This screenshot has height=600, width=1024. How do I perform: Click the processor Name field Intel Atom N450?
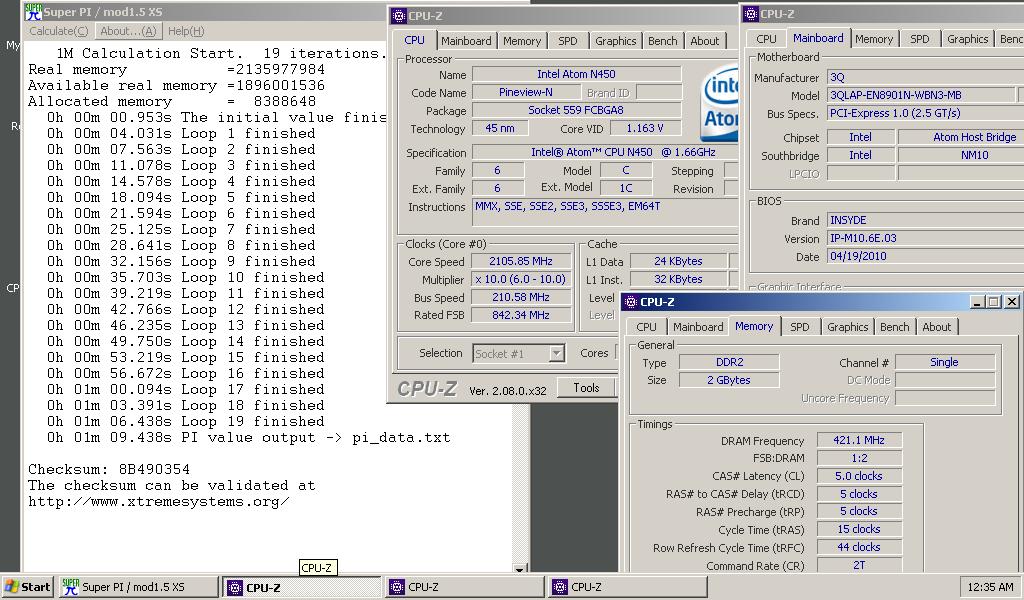point(577,74)
